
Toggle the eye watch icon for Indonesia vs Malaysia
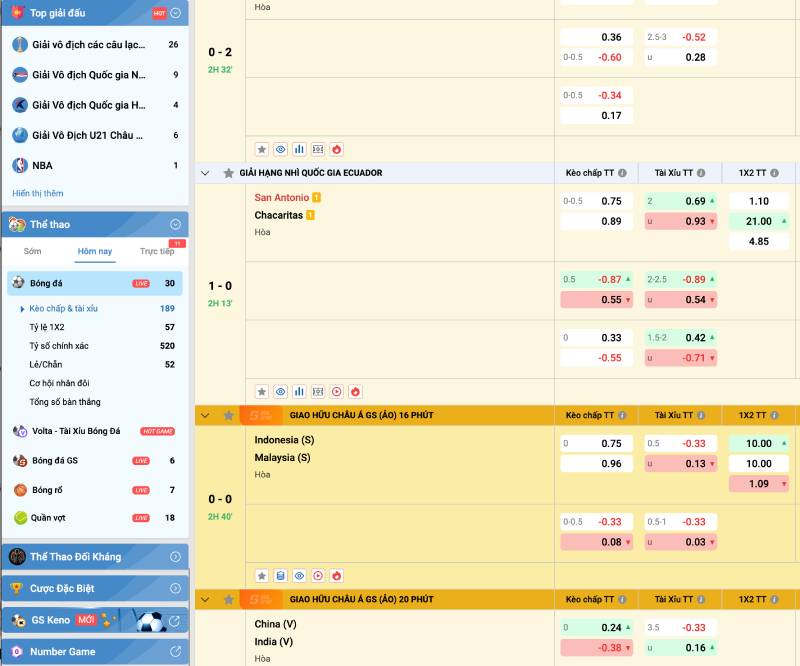[299, 576]
